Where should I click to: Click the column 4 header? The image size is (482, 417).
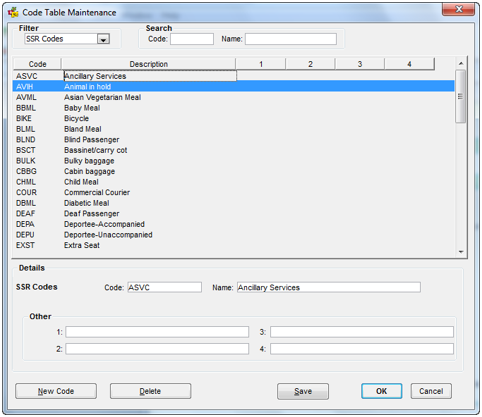(x=409, y=64)
